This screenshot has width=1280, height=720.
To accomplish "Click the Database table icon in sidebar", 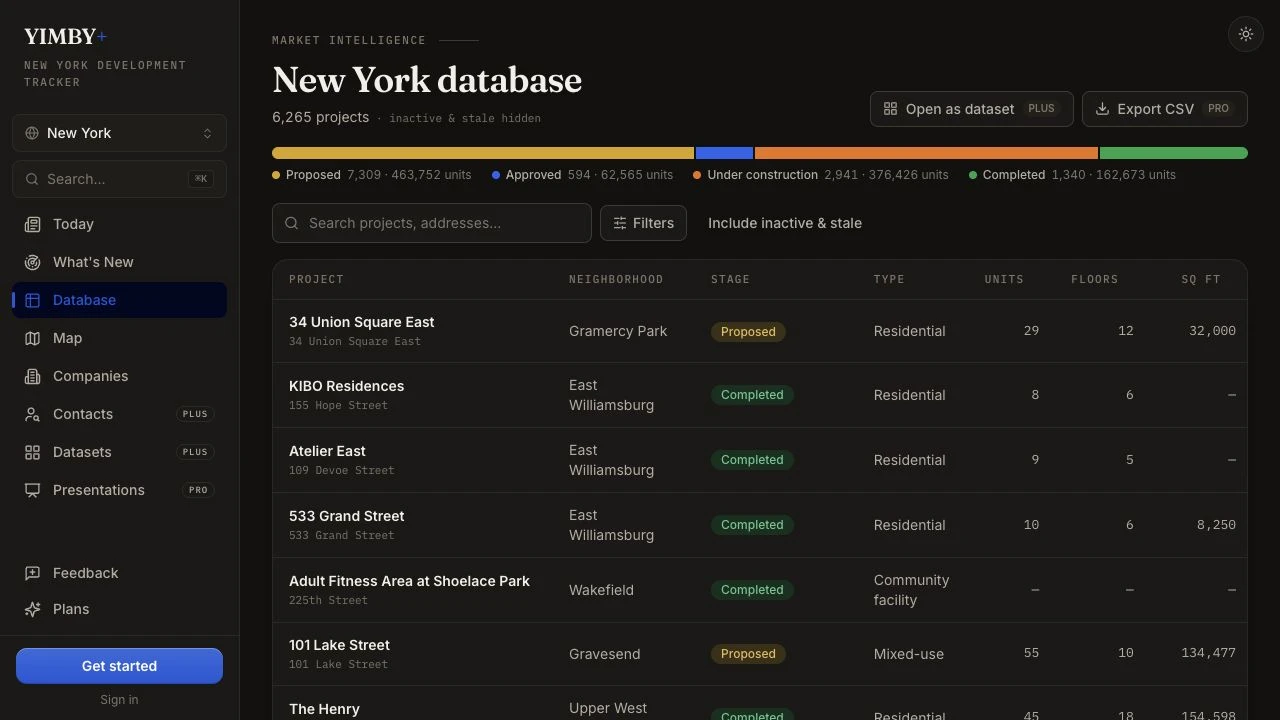I will tap(33, 300).
